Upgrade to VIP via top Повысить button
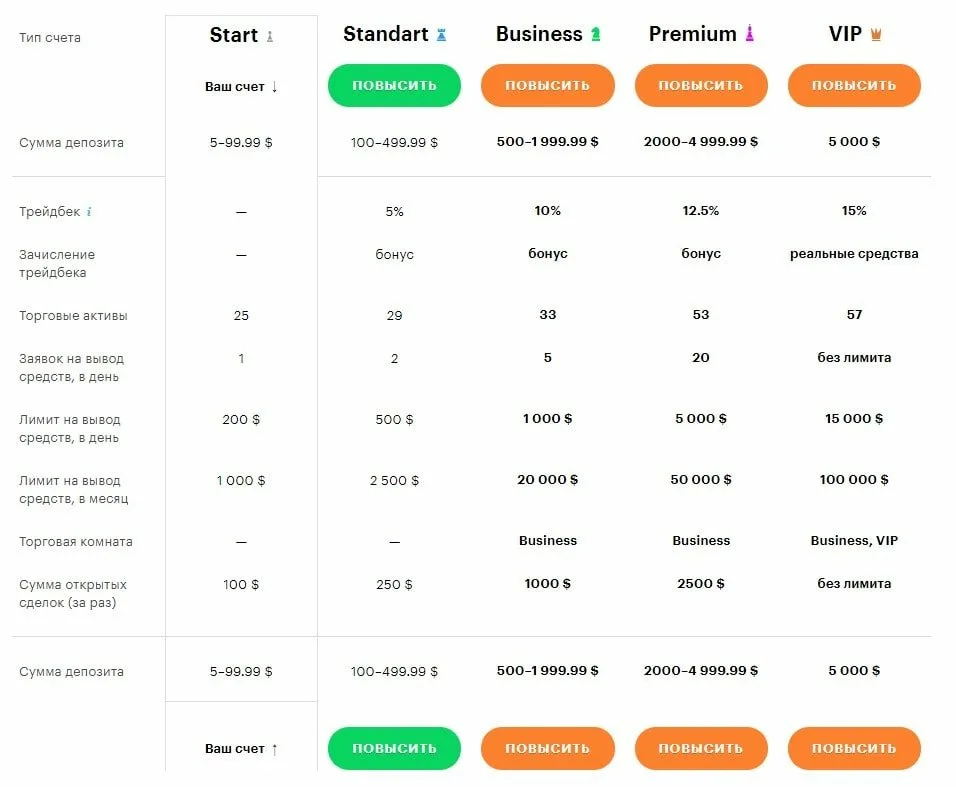 tap(854, 85)
